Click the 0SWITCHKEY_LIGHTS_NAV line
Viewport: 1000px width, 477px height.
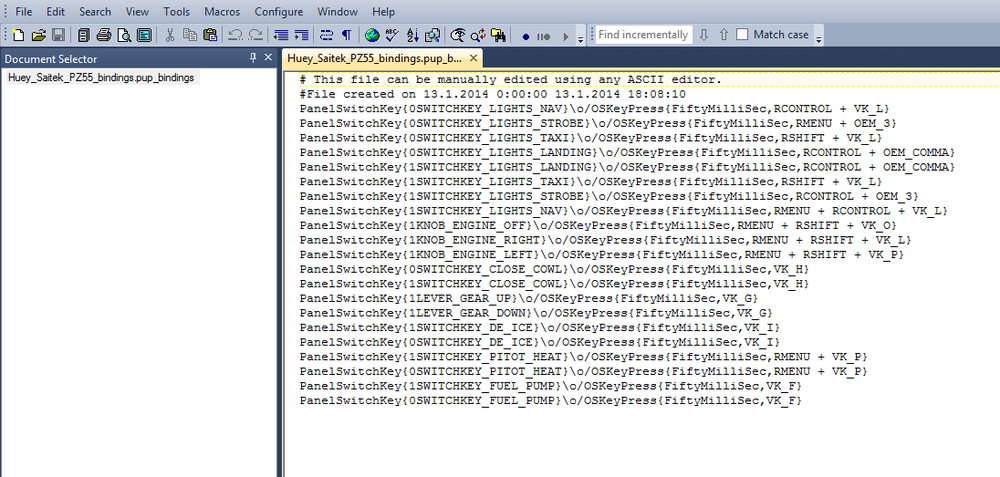click(x=595, y=108)
